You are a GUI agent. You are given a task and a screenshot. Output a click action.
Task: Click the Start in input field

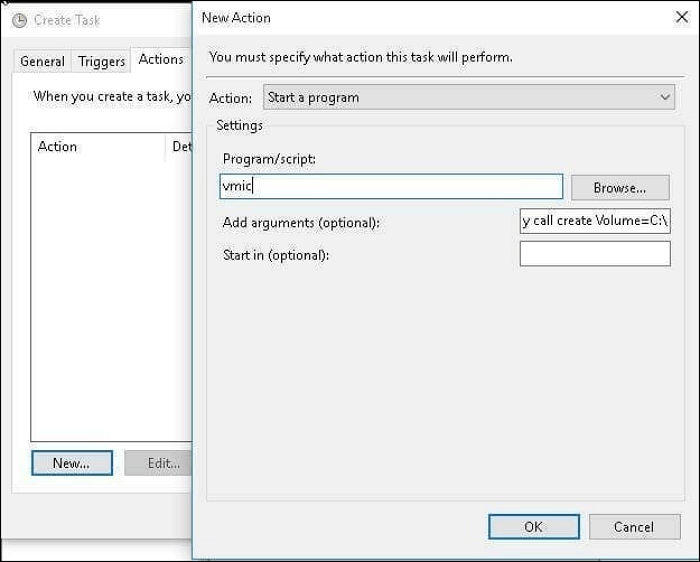[x=595, y=254]
